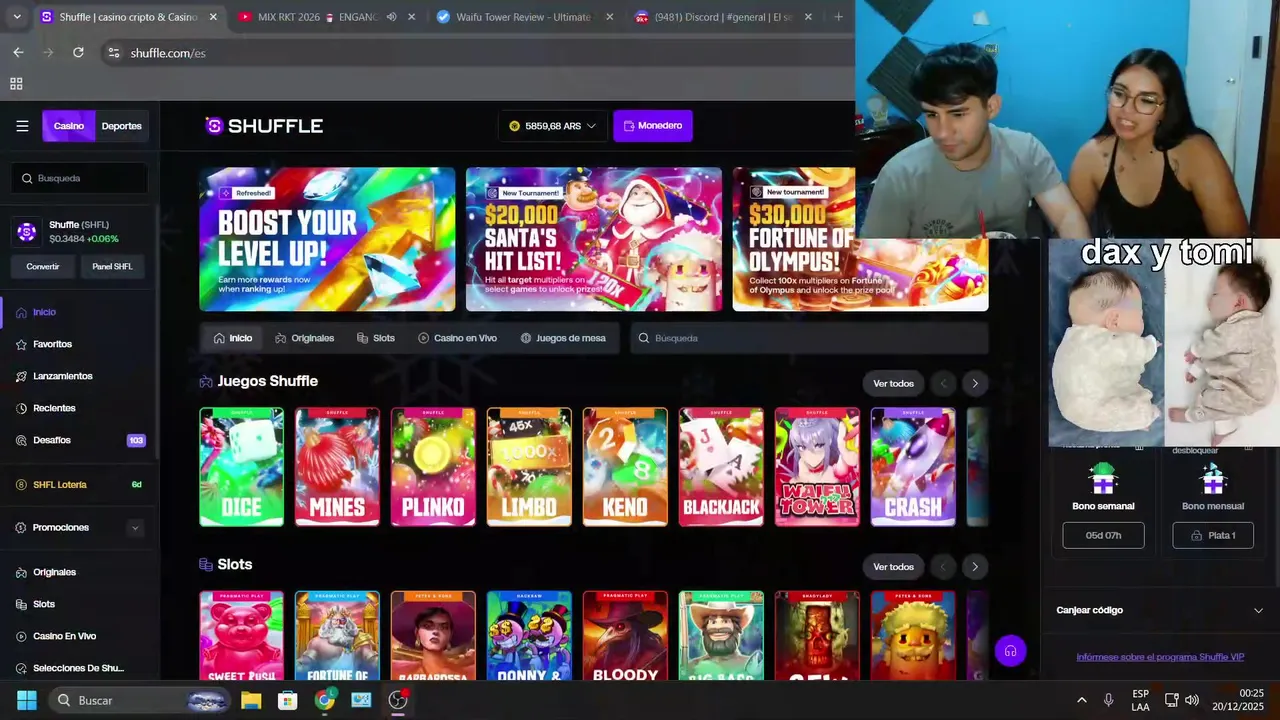The image size is (1280, 720).
Task: Select the Juegos de mesa category tab
Action: point(563,338)
